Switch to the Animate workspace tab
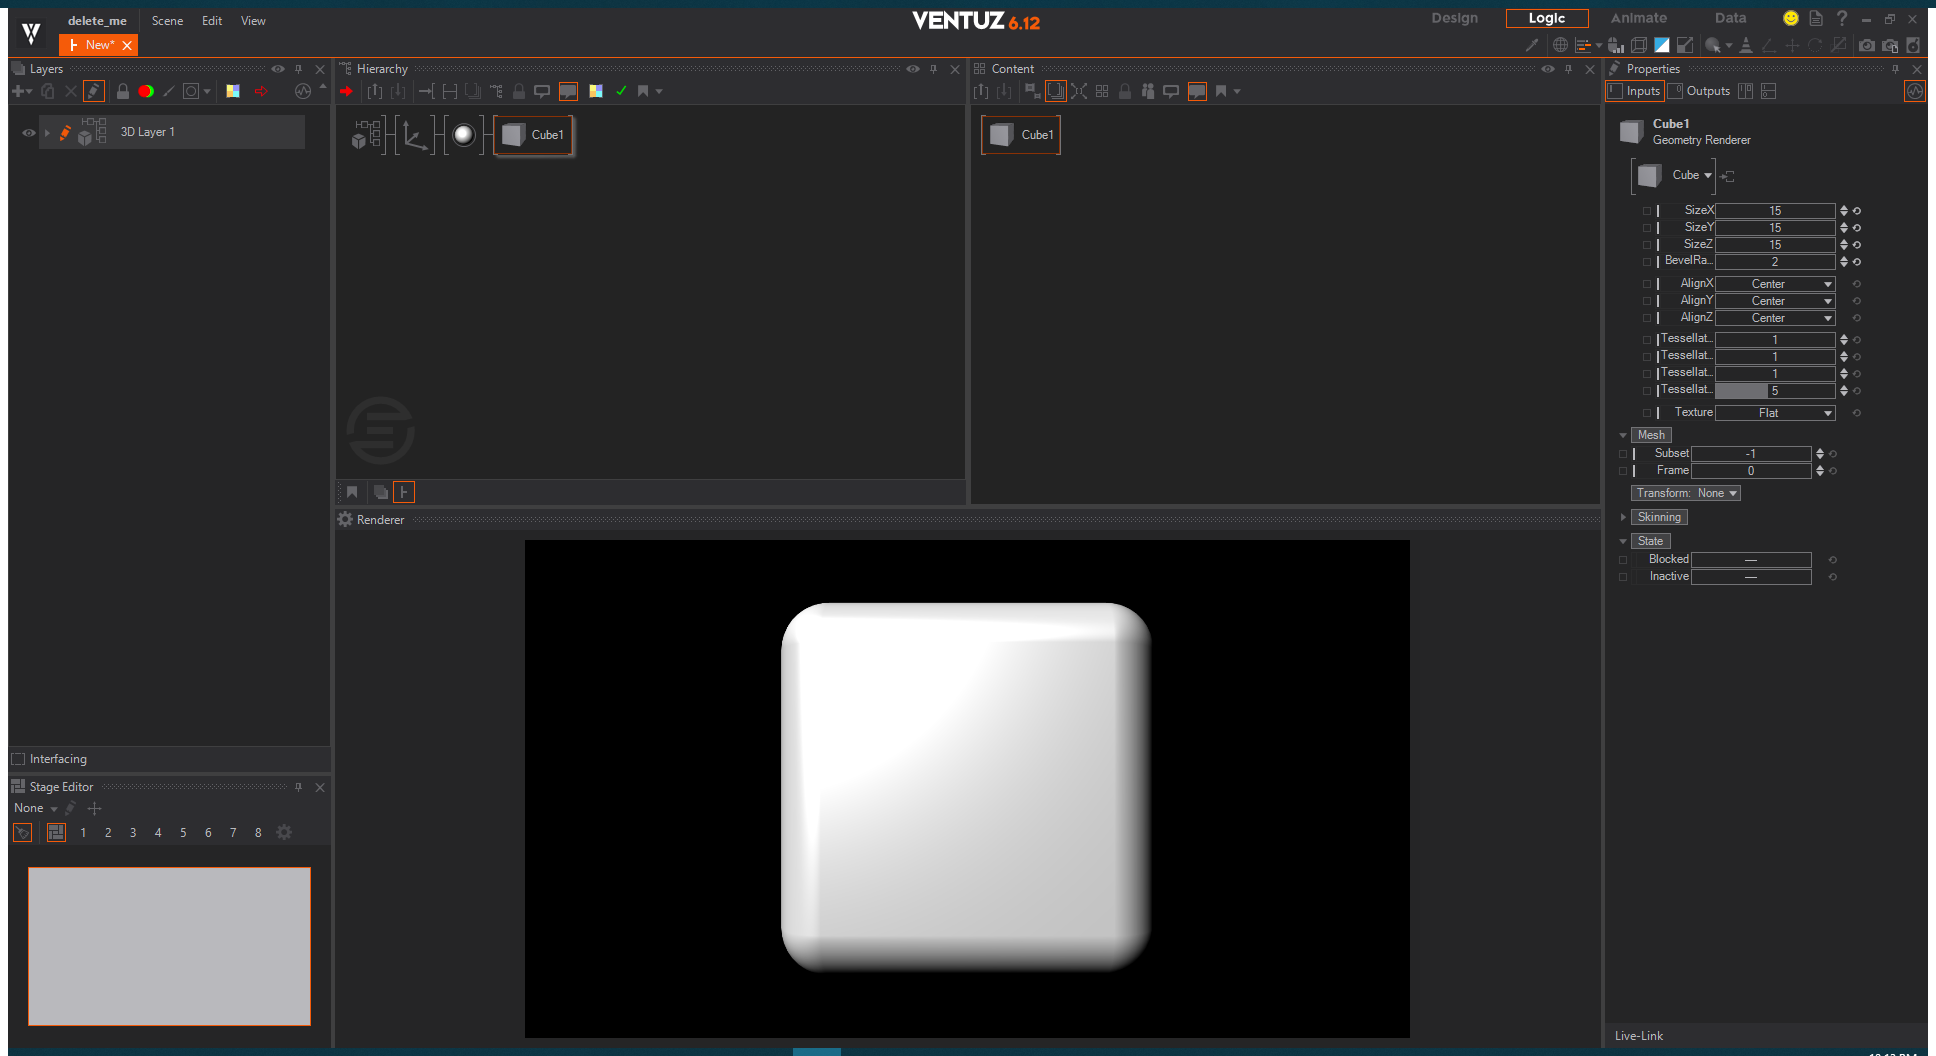 [1638, 18]
